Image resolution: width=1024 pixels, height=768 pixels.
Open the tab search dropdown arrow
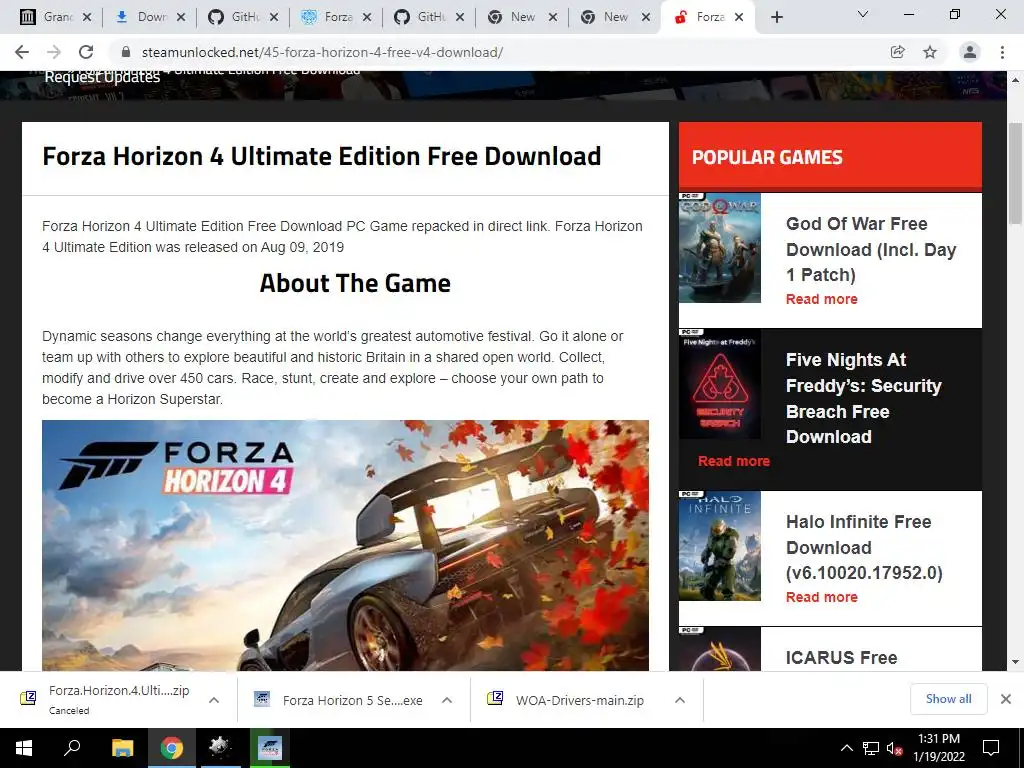863,14
